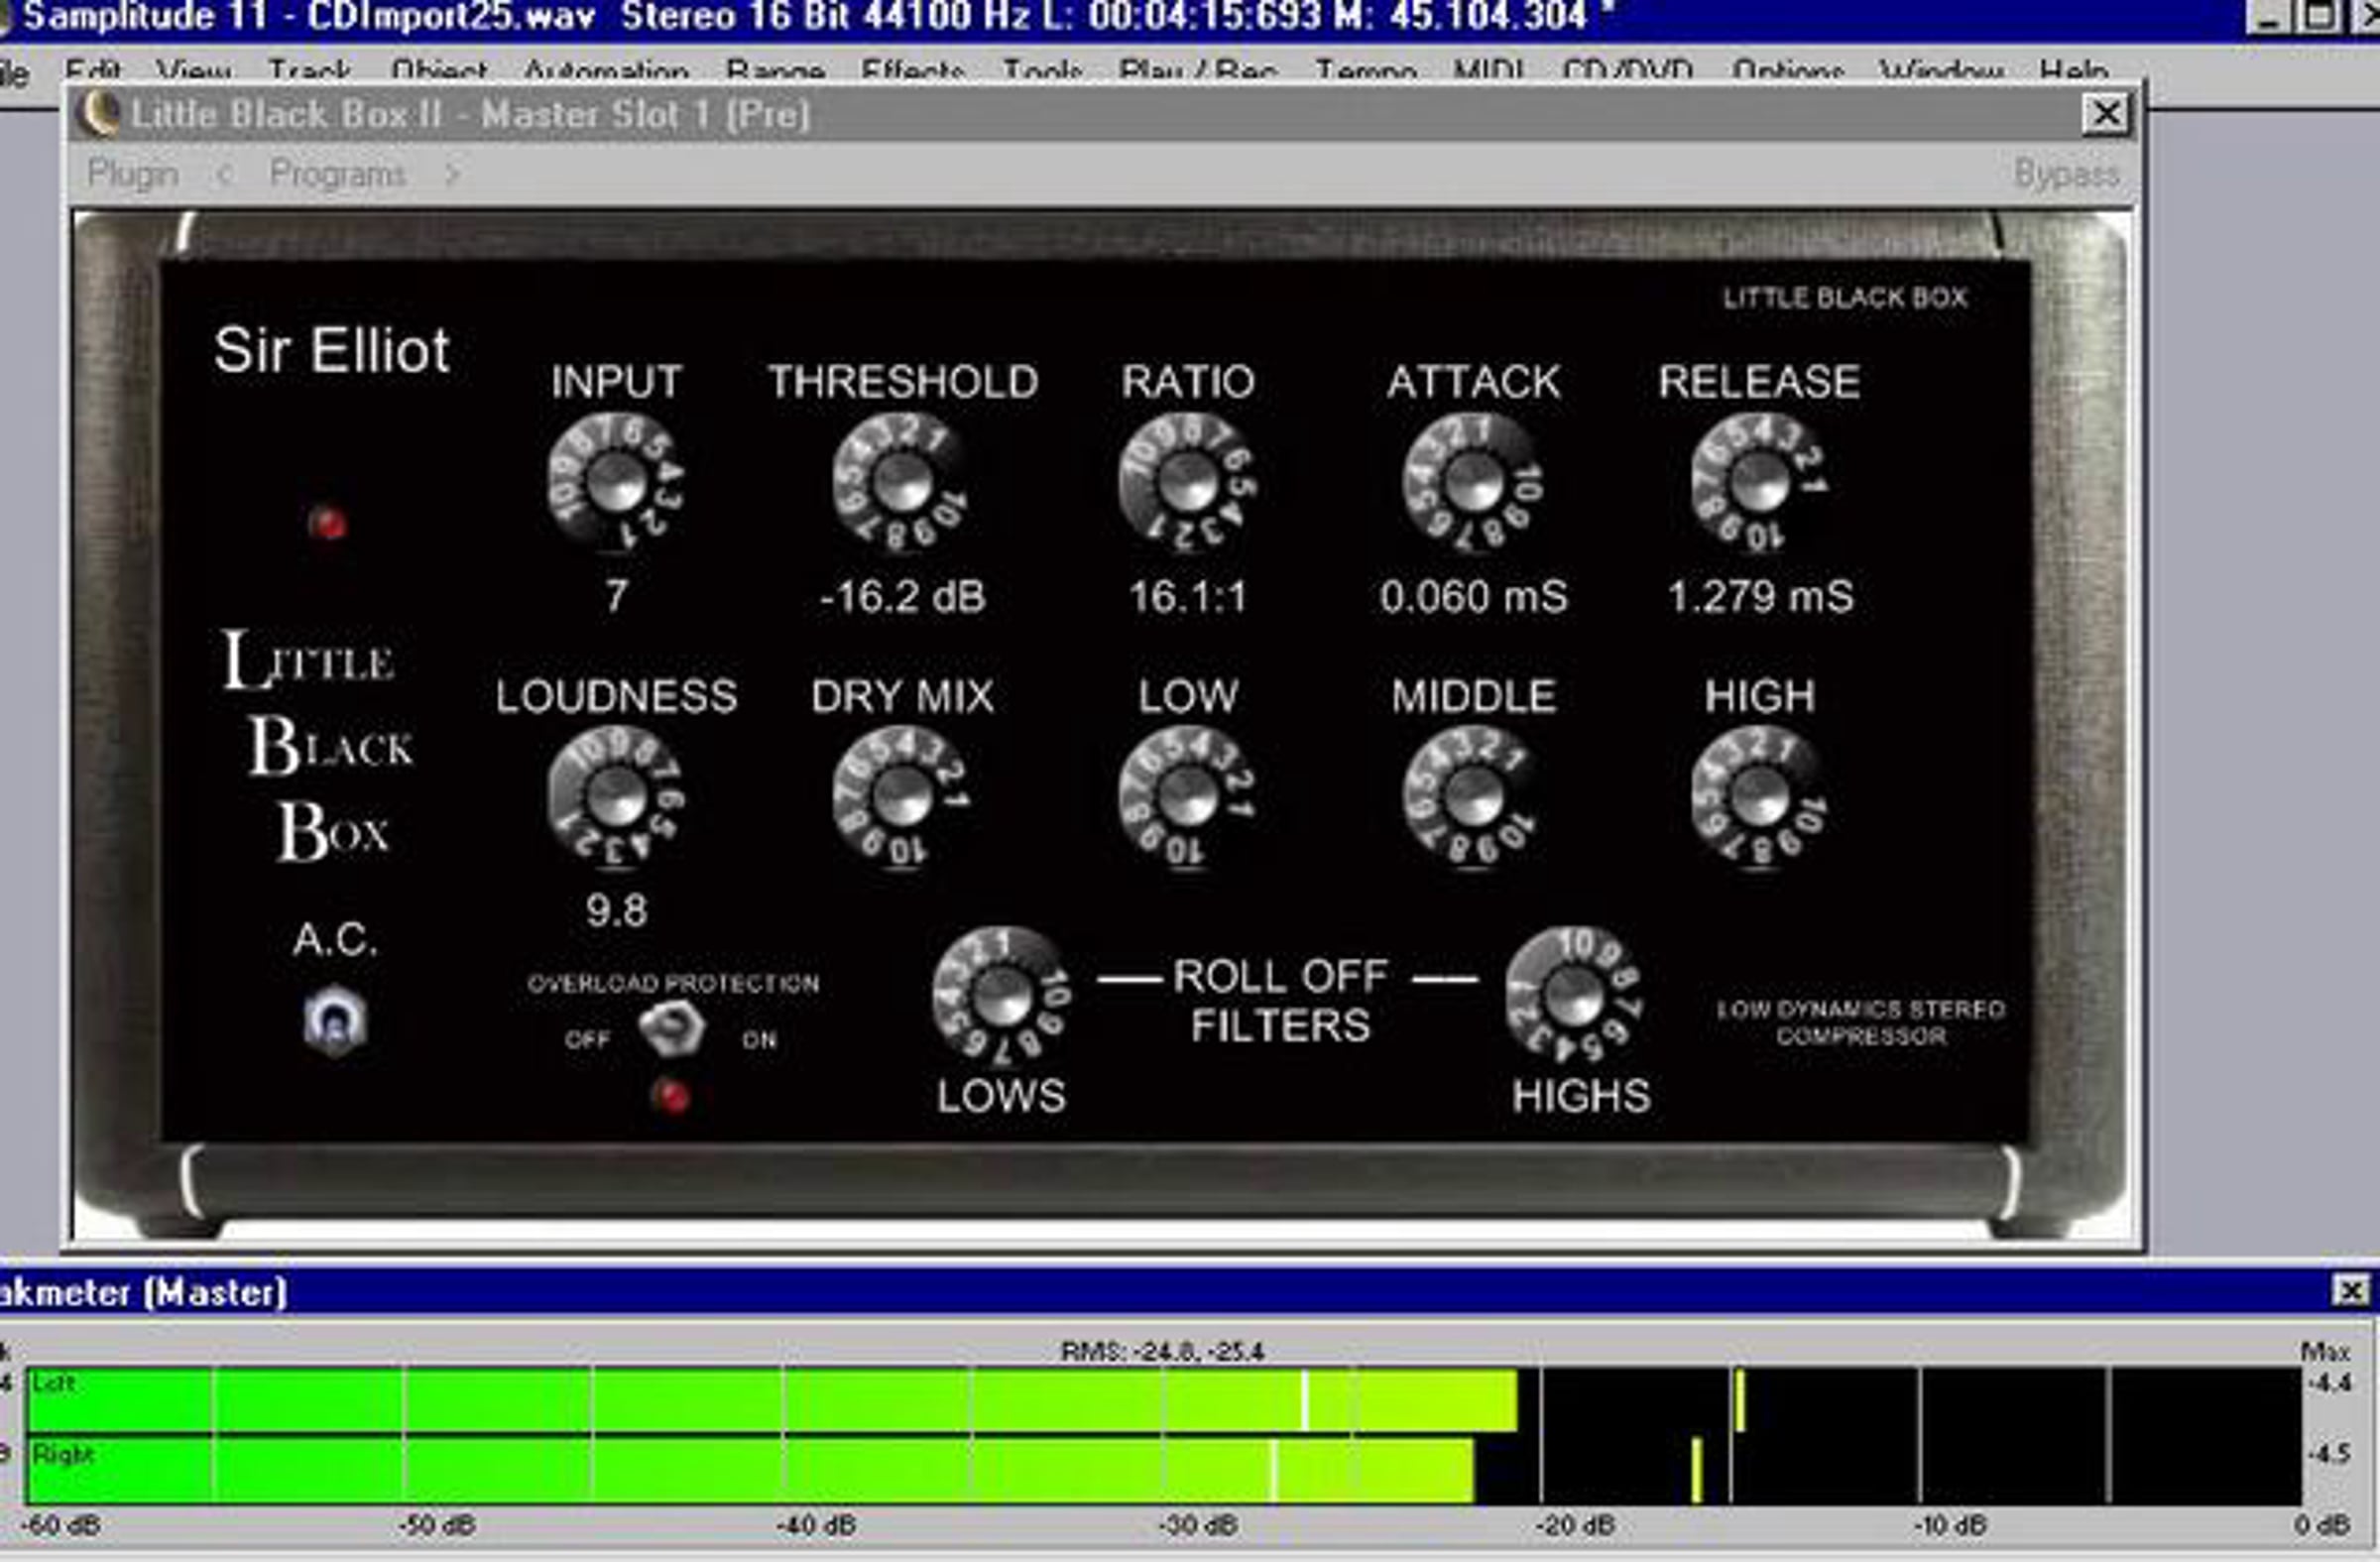Close the Little Black Box II window
The height and width of the screenshot is (1562, 2380).
point(2105,114)
